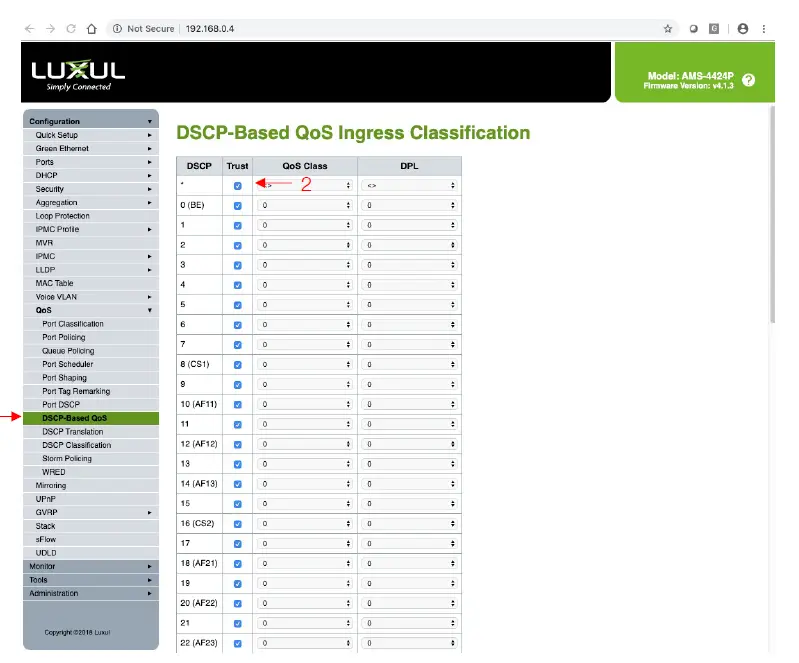Open QoS Class dropdown for DSCP 8 (CS1)
Viewport: 799px width, 663px height.
click(305, 364)
